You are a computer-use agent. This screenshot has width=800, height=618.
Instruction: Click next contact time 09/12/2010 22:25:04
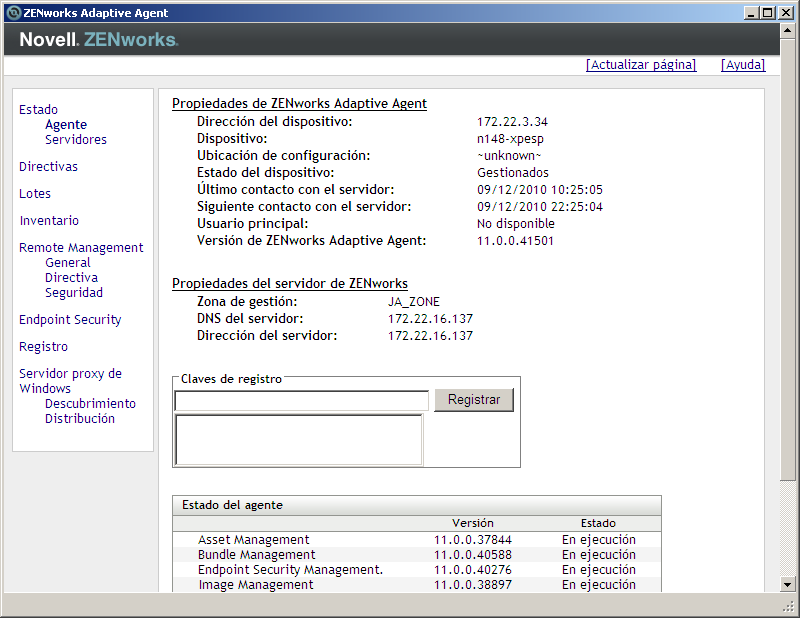click(540, 207)
